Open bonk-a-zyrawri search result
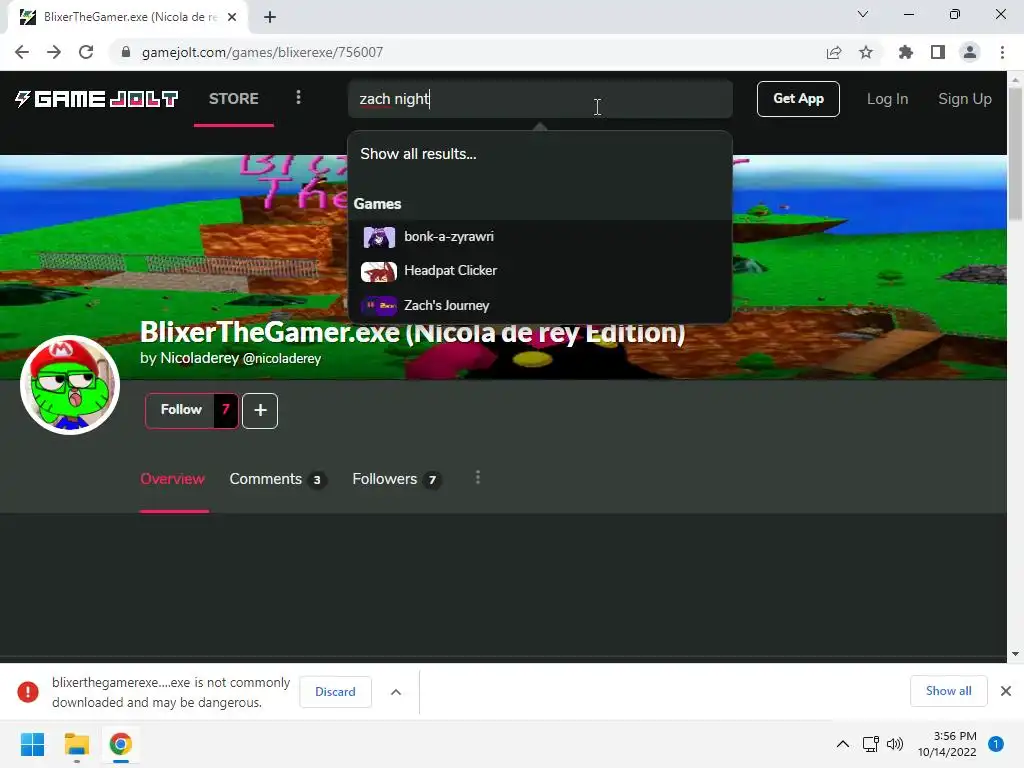Viewport: 1024px width, 768px height. [539, 237]
